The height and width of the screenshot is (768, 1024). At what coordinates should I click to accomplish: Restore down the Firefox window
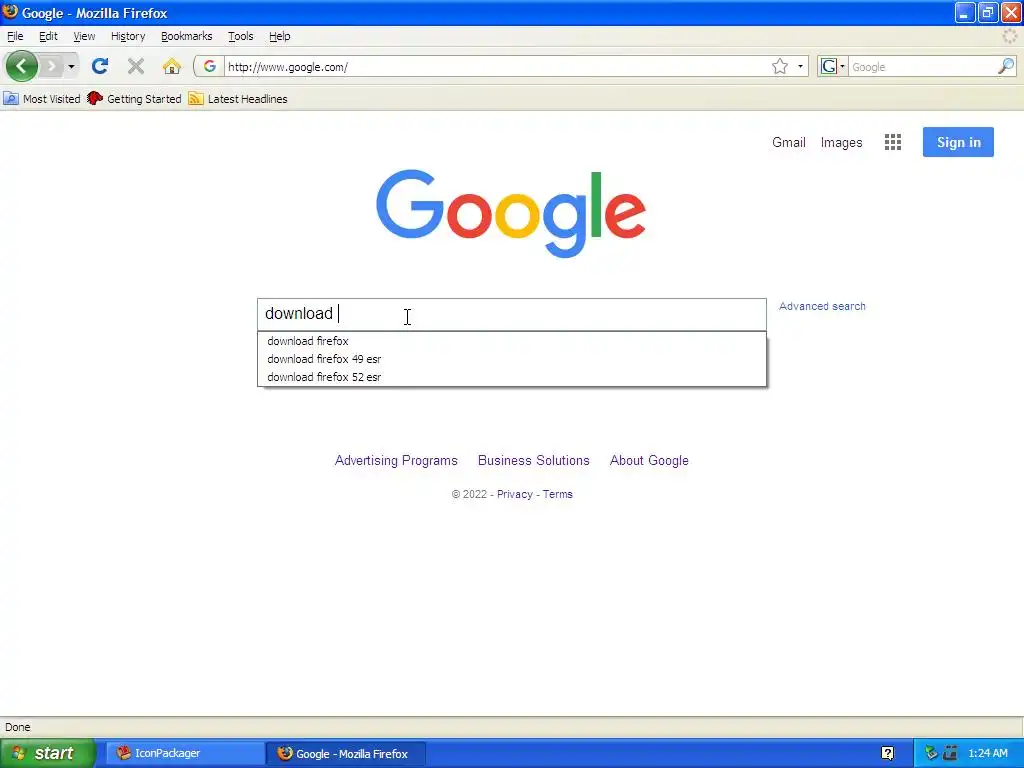click(987, 12)
